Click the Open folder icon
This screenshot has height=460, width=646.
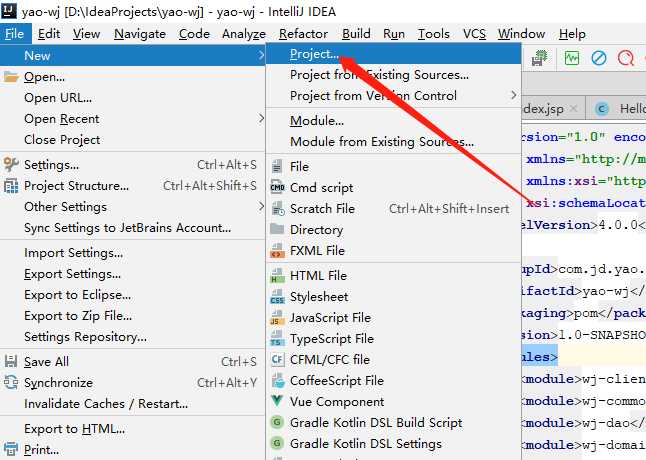11,77
